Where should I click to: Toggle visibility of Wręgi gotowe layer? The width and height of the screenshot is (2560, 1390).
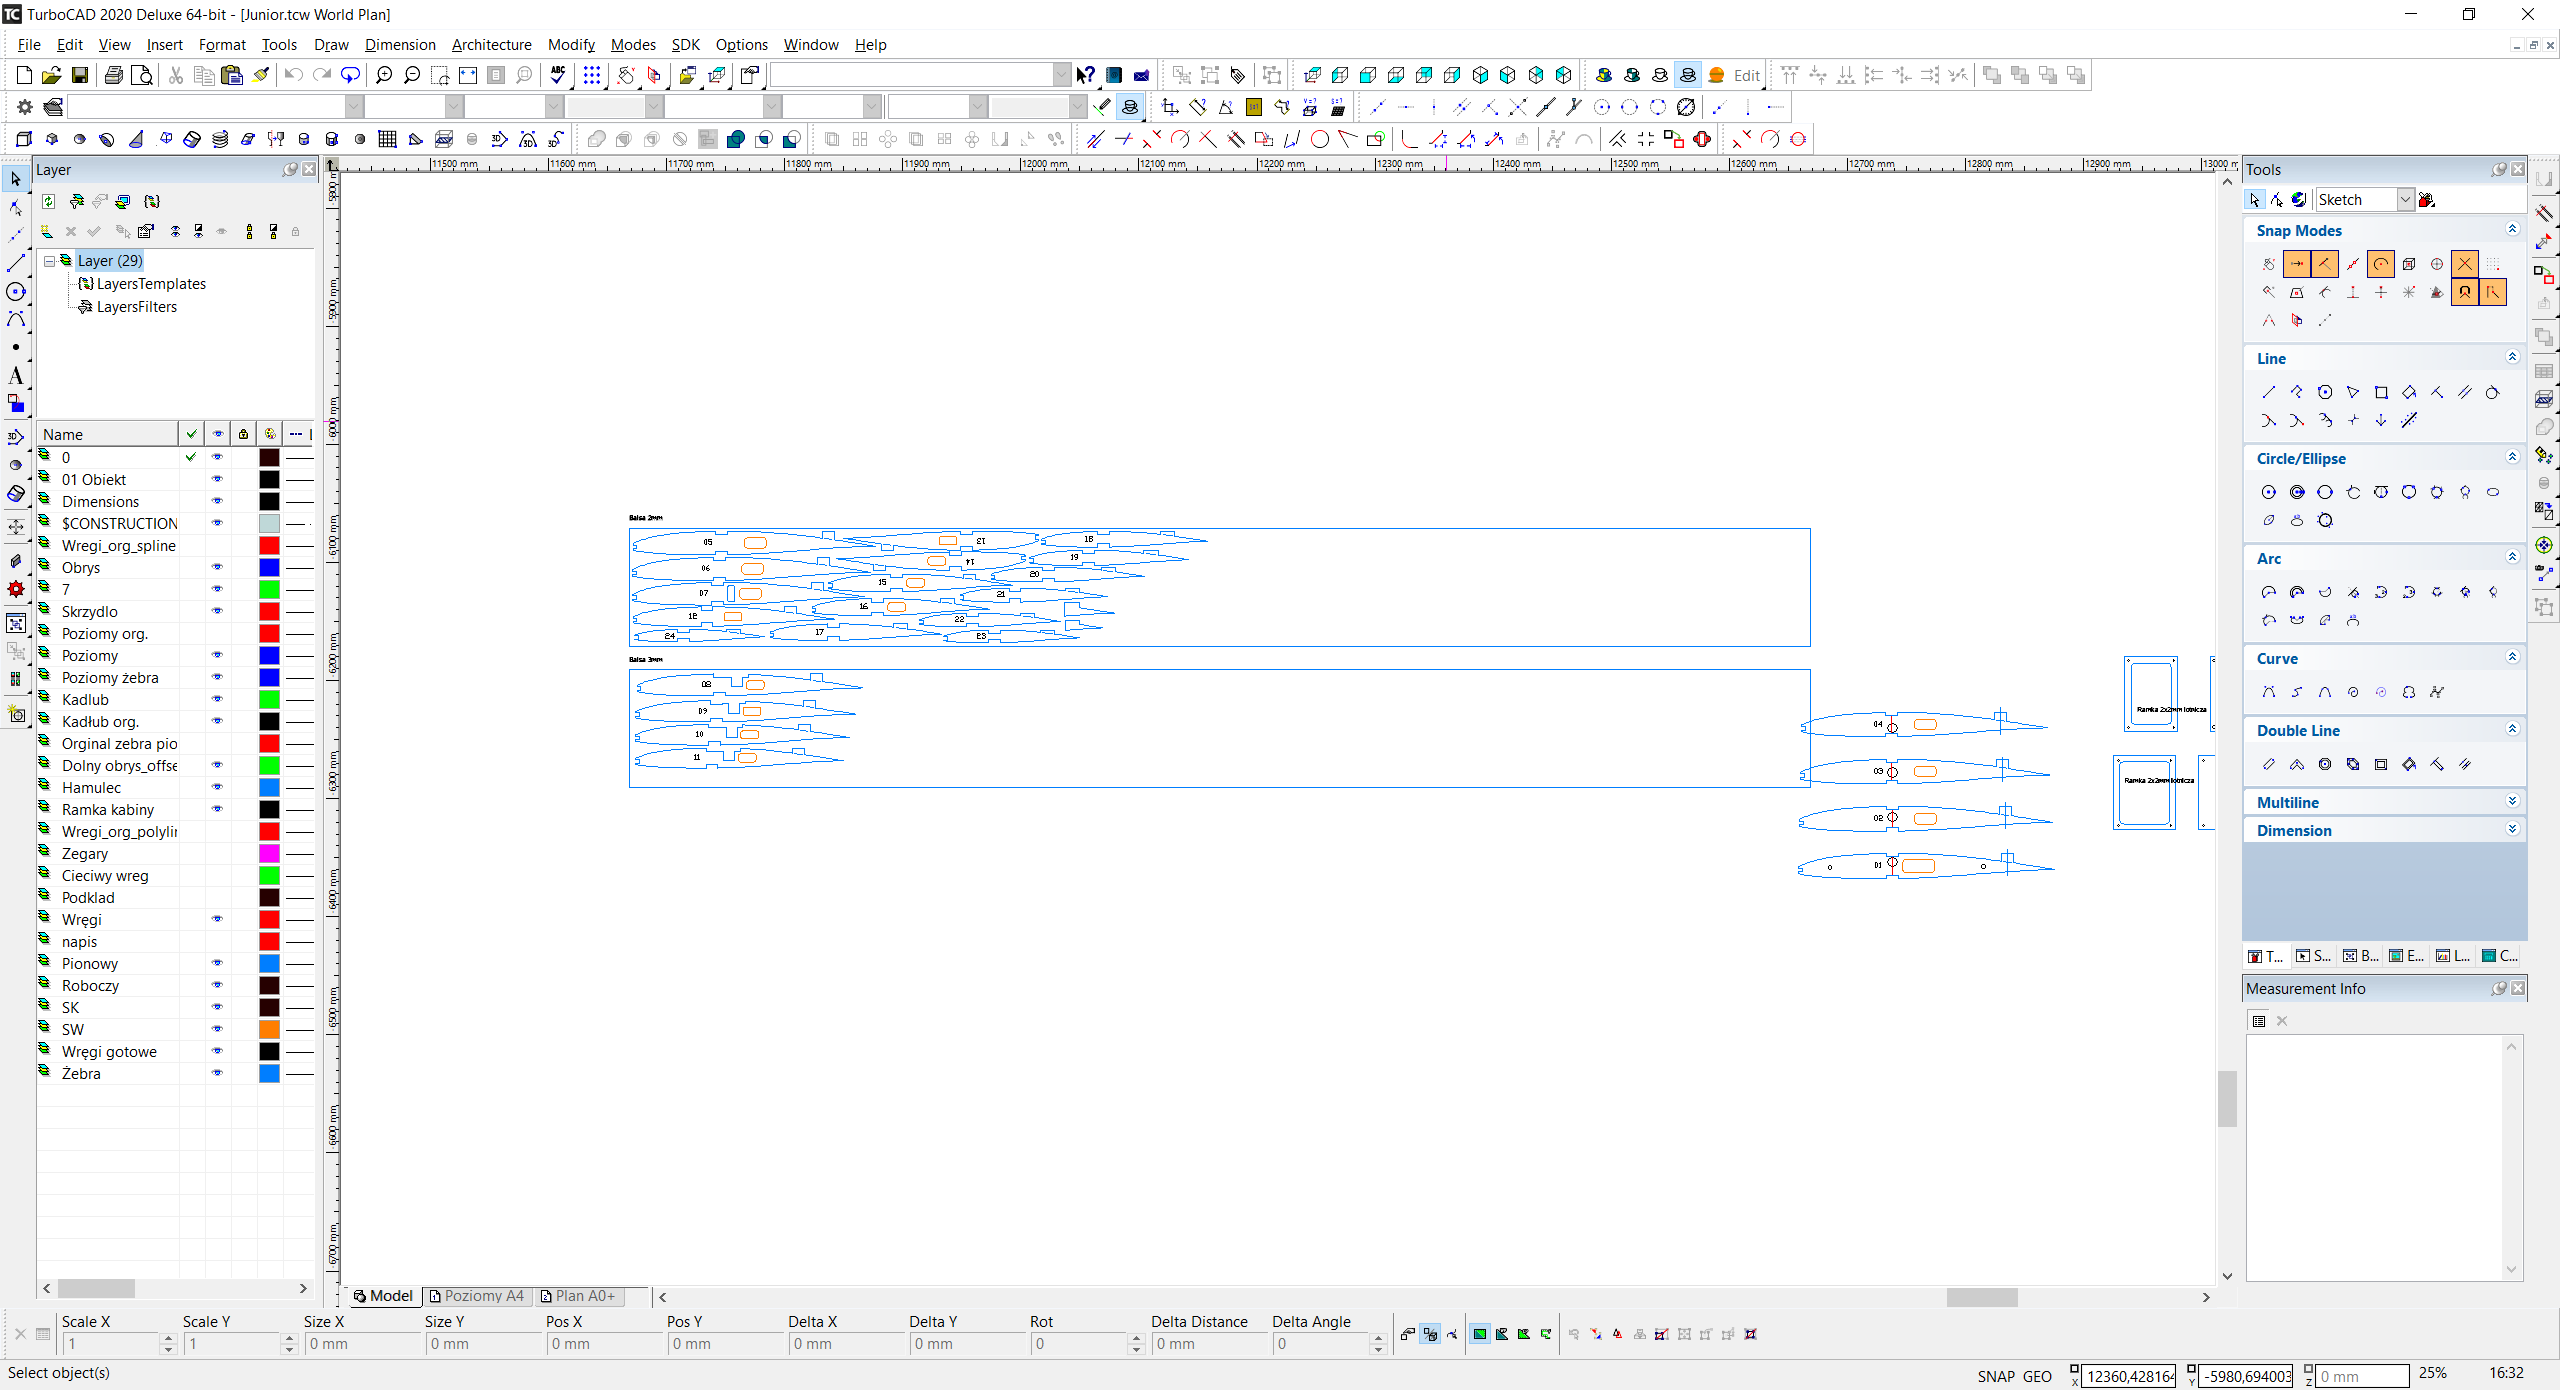[217, 1051]
